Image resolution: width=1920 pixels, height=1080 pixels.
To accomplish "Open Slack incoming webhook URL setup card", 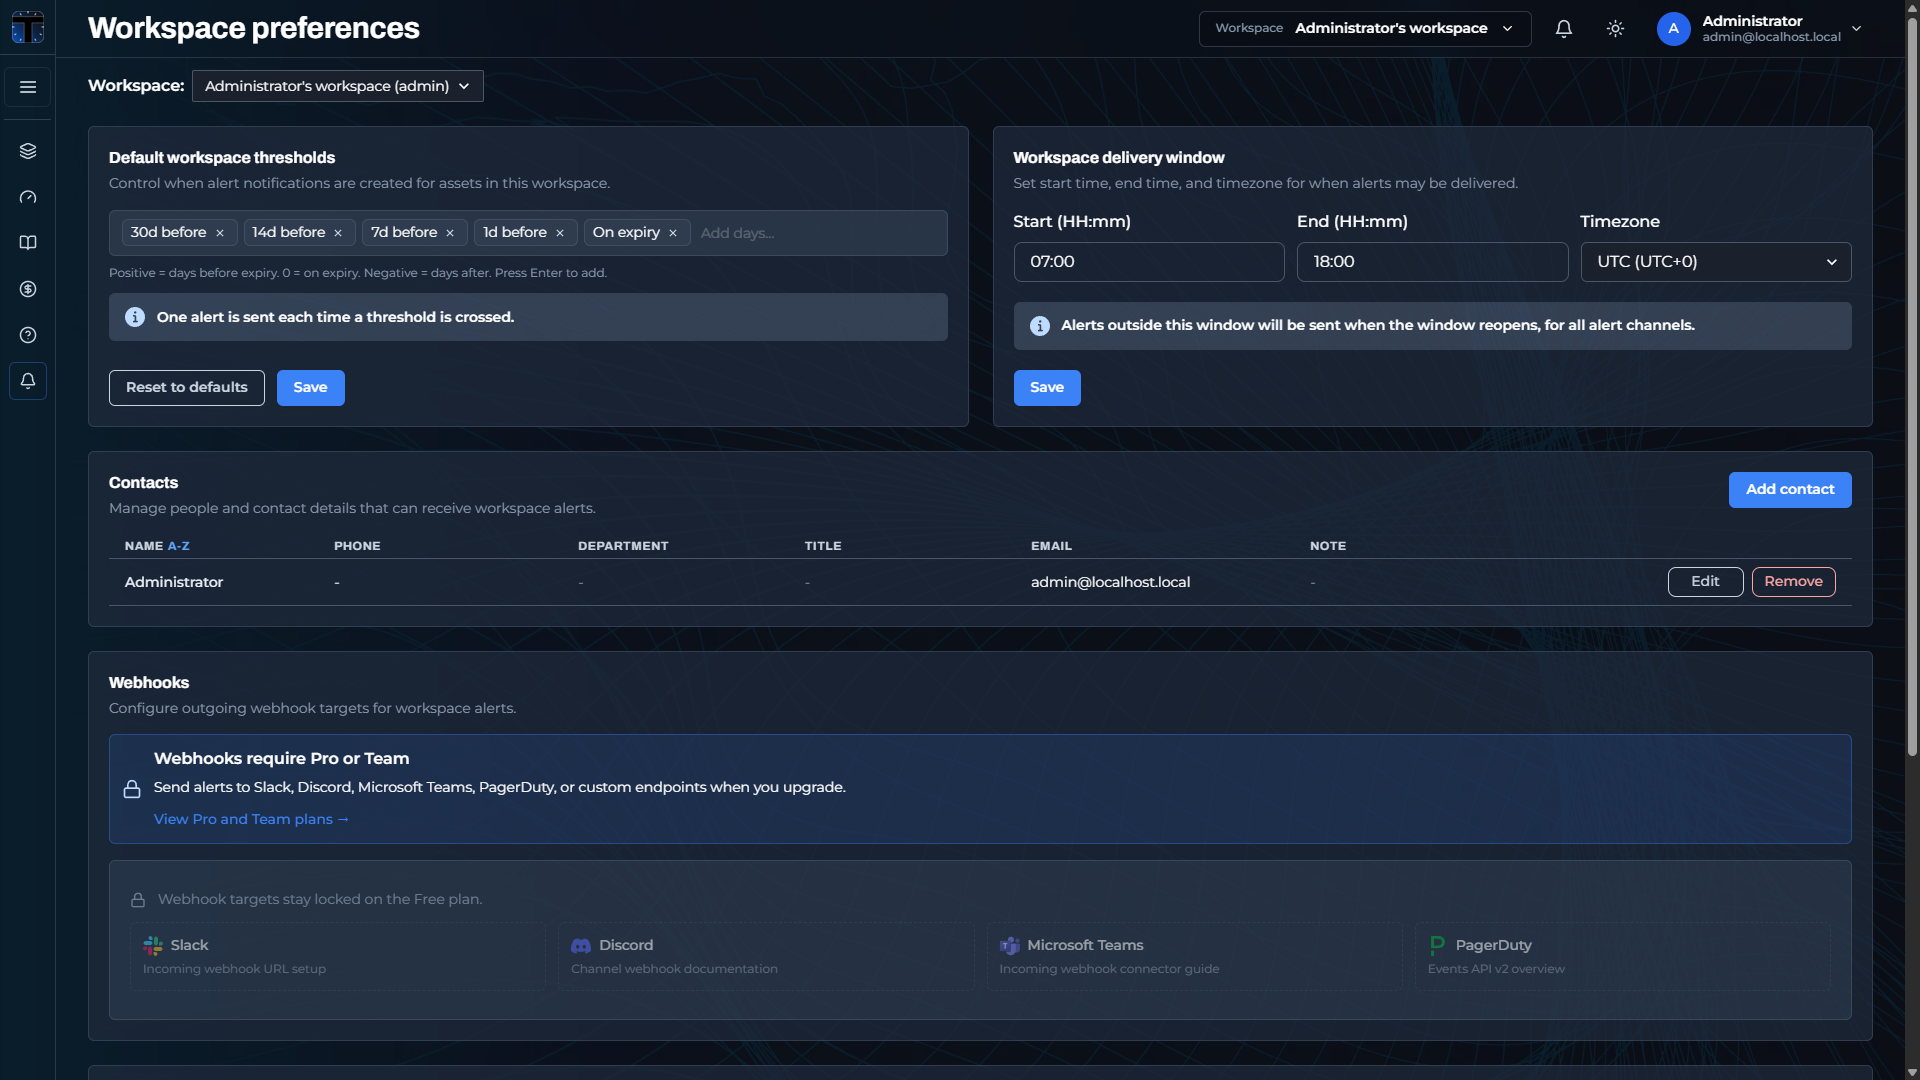I will 337,957.
